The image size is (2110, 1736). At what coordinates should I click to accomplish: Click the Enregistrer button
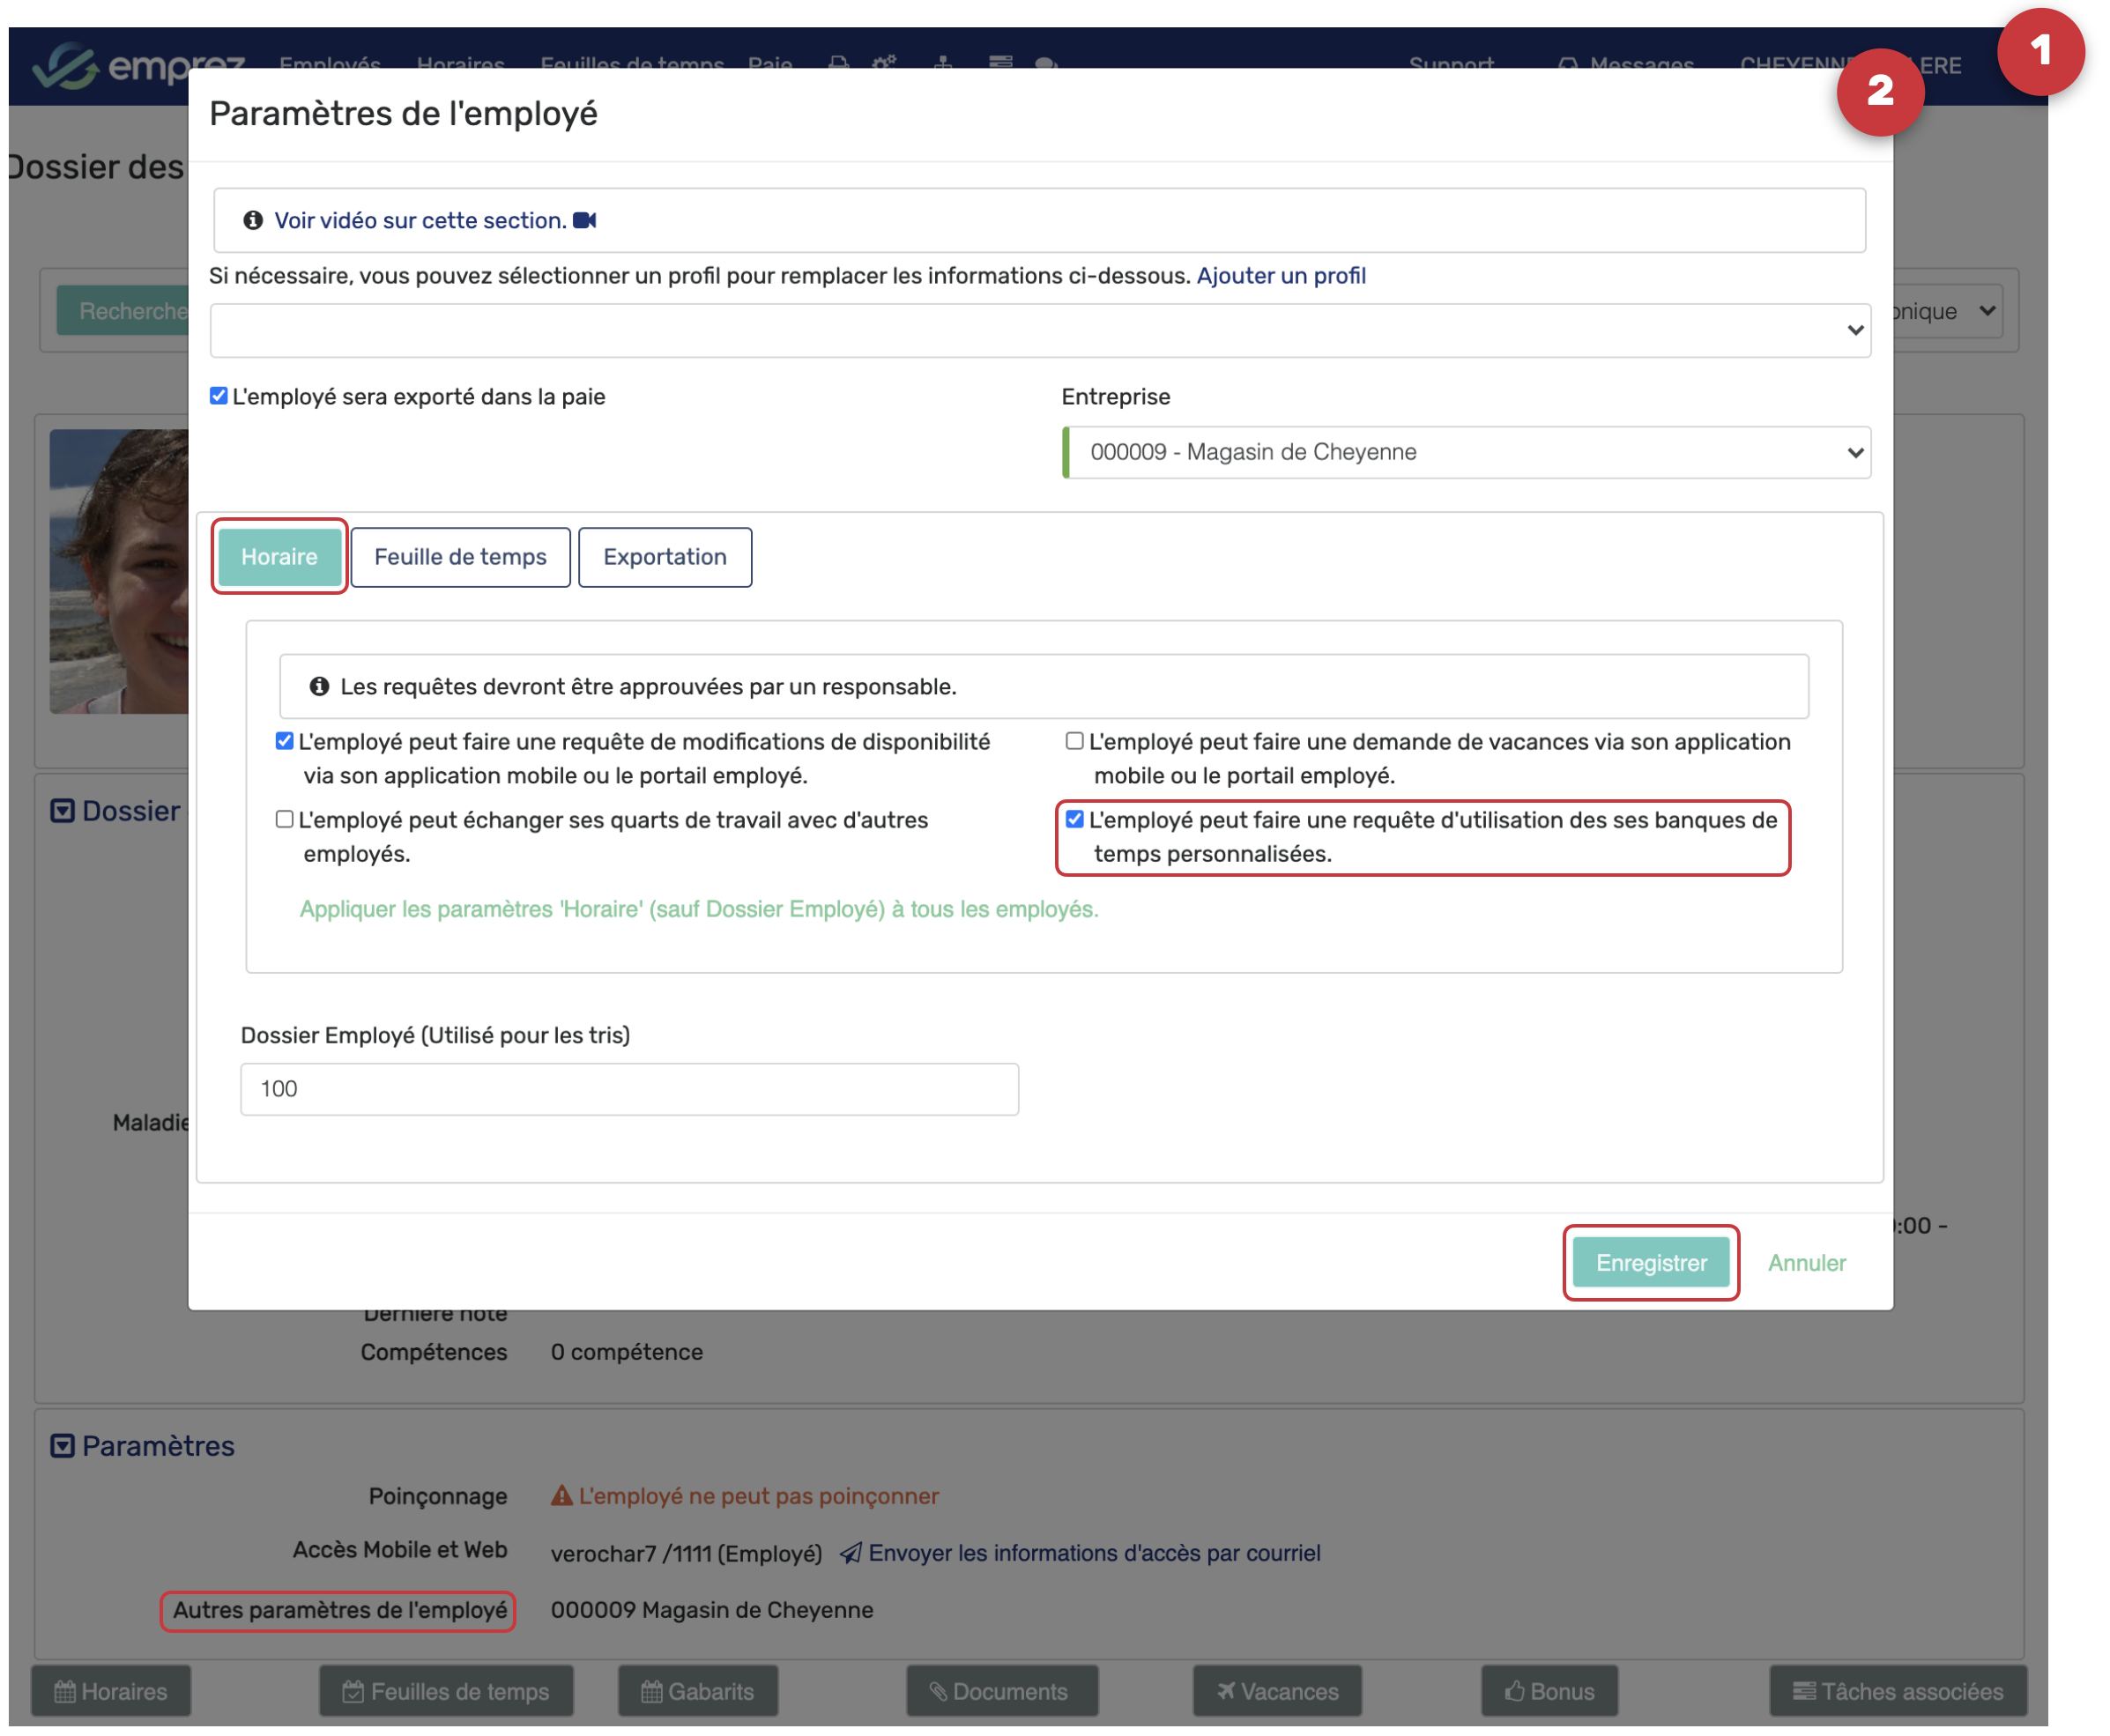(1651, 1263)
